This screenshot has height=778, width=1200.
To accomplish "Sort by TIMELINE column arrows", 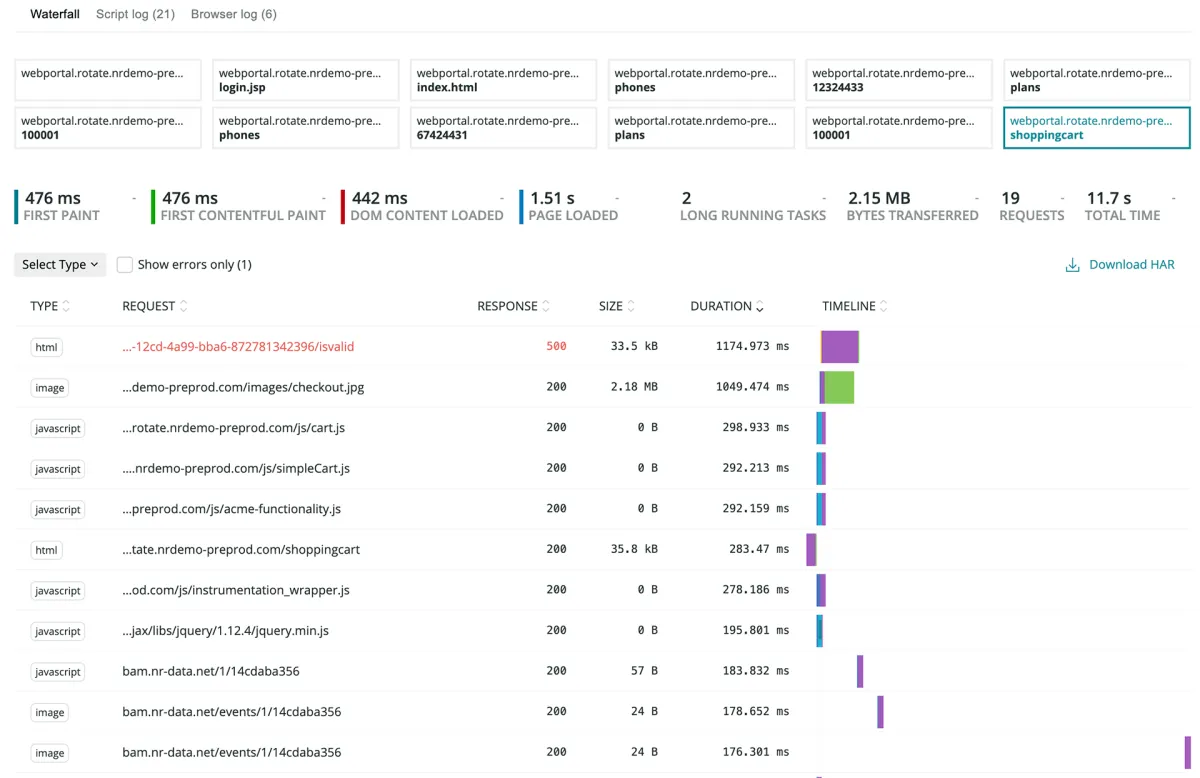I will [884, 306].
